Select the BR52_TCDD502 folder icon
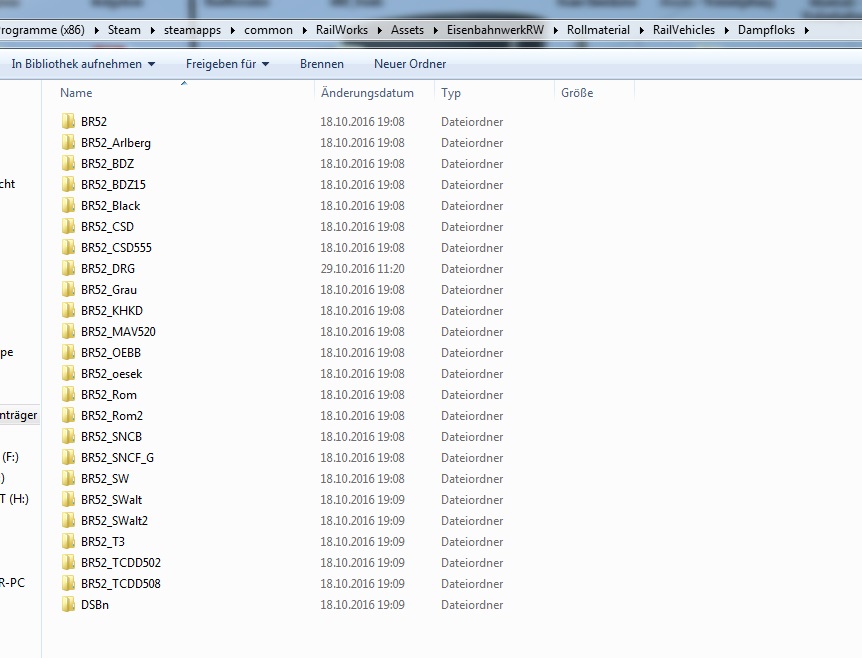The image size is (862, 658). click(x=68, y=562)
